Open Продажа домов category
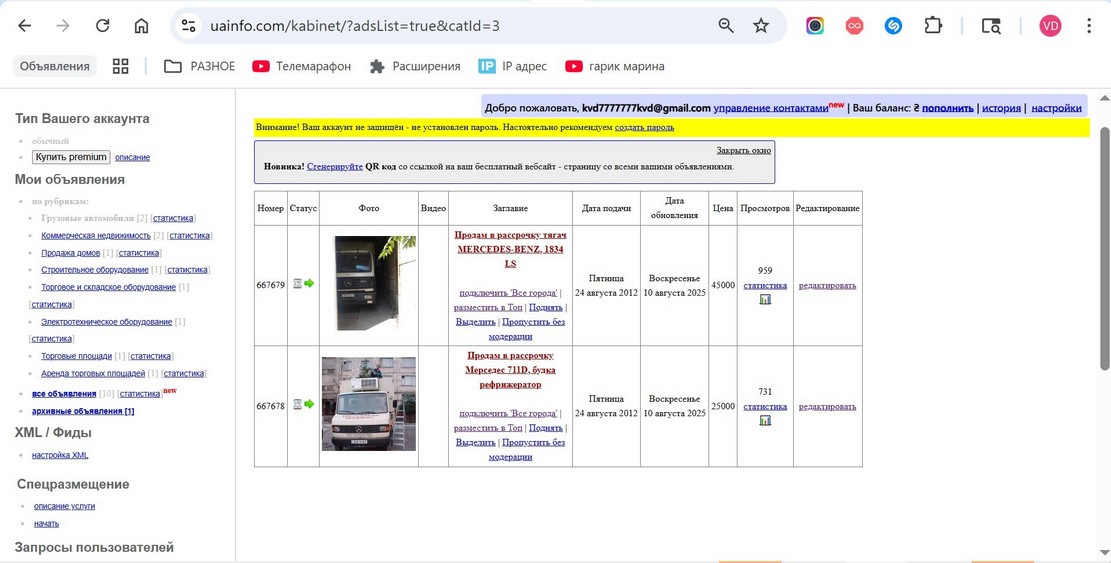 pyautogui.click(x=70, y=253)
